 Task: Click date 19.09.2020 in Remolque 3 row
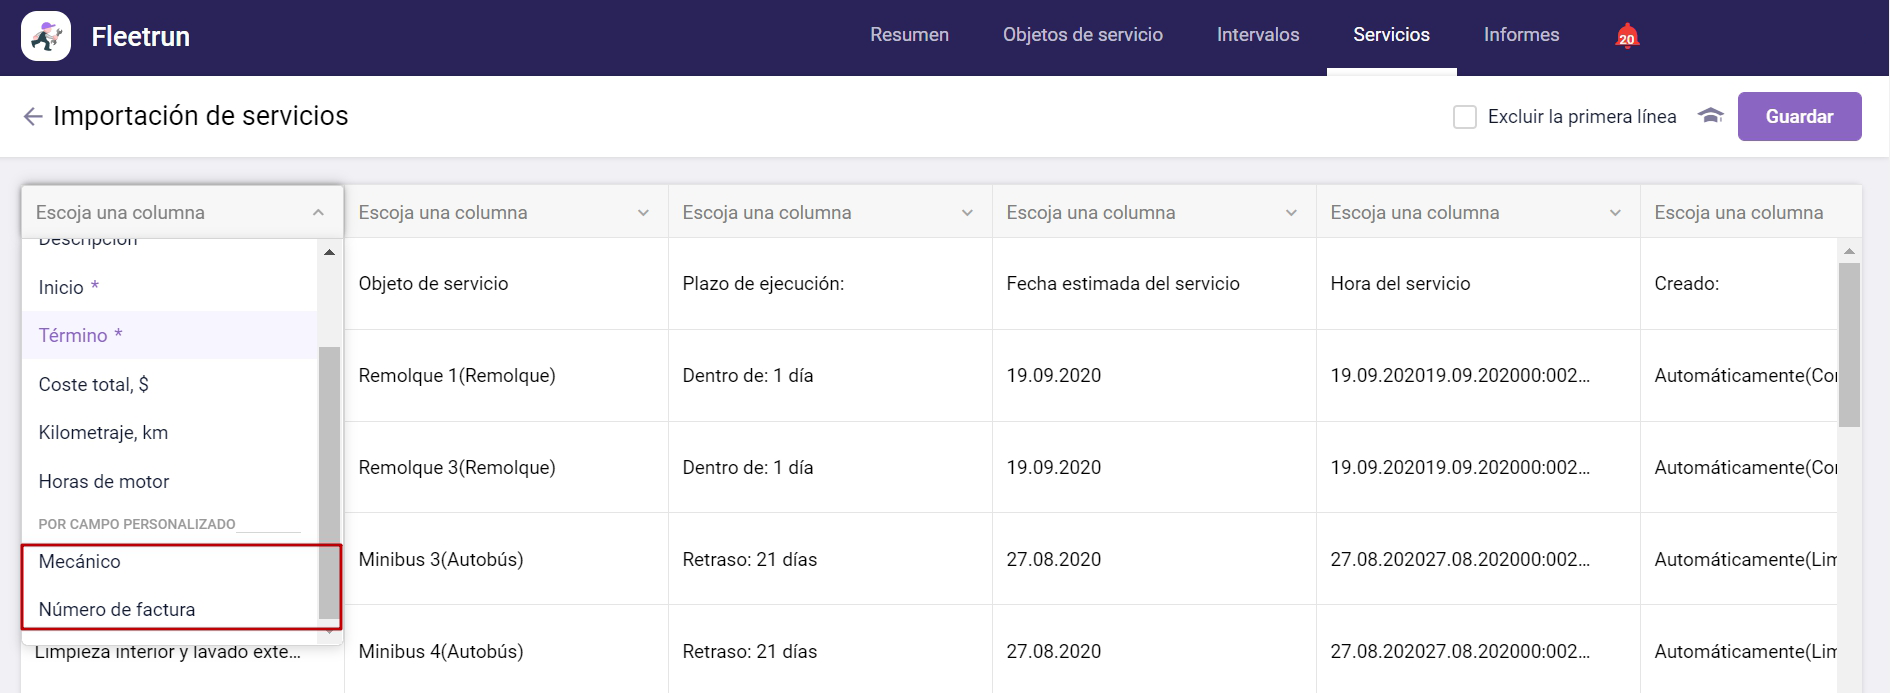(1154, 467)
